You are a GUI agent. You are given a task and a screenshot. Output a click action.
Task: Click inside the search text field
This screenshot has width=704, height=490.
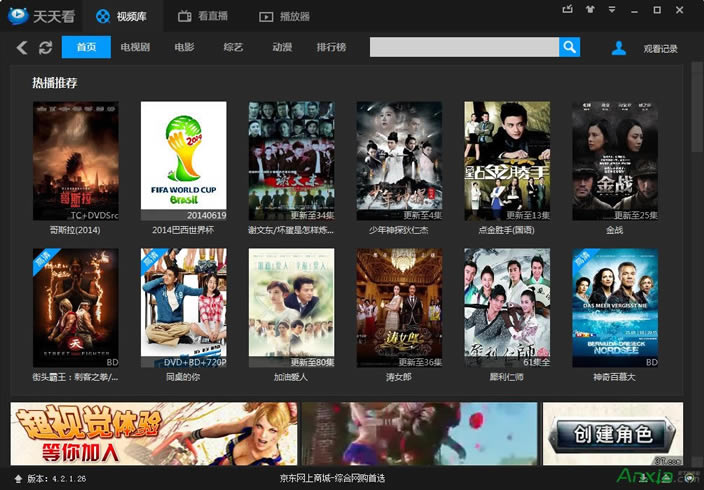point(463,47)
